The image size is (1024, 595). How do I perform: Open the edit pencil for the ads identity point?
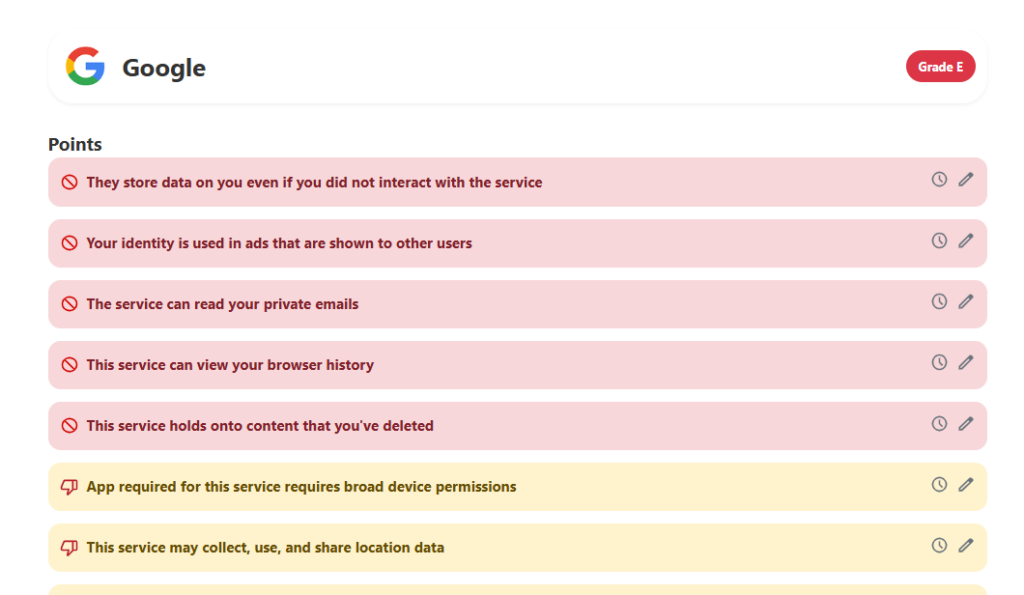click(965, 240)
